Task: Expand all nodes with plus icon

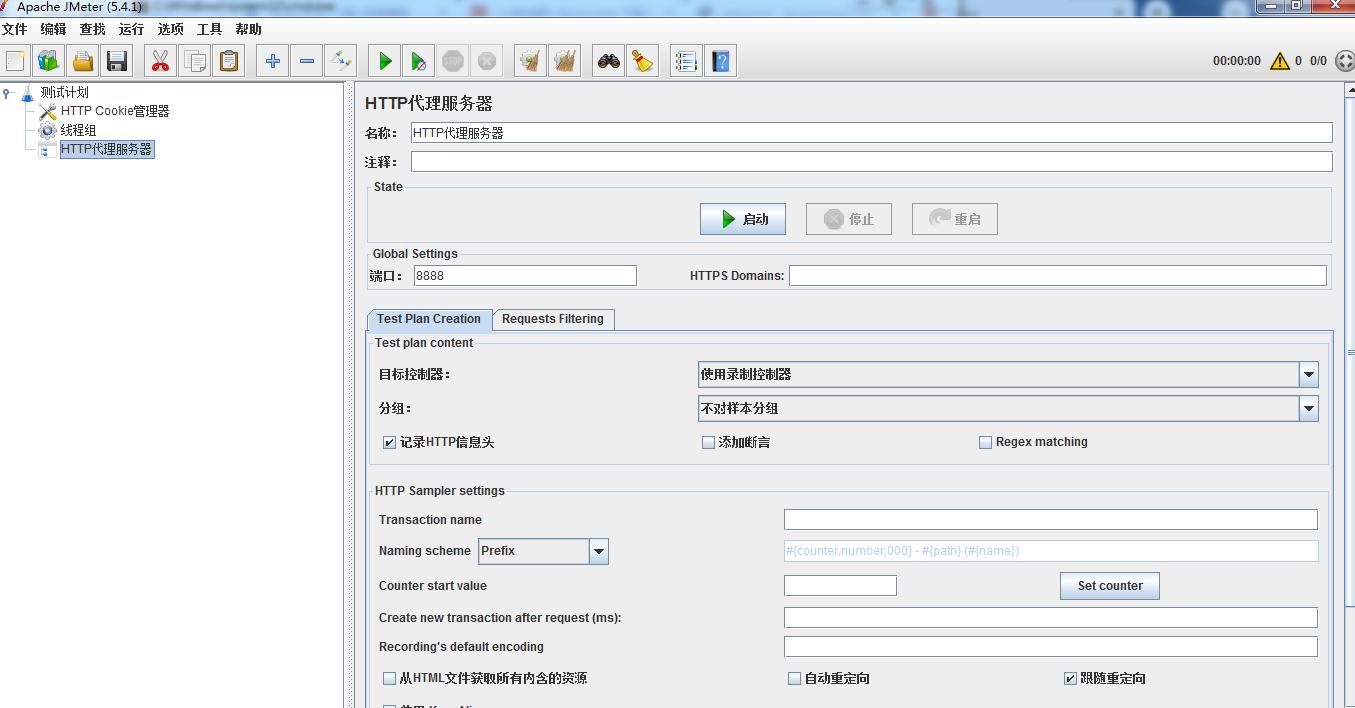Action: tap(272, 61)
